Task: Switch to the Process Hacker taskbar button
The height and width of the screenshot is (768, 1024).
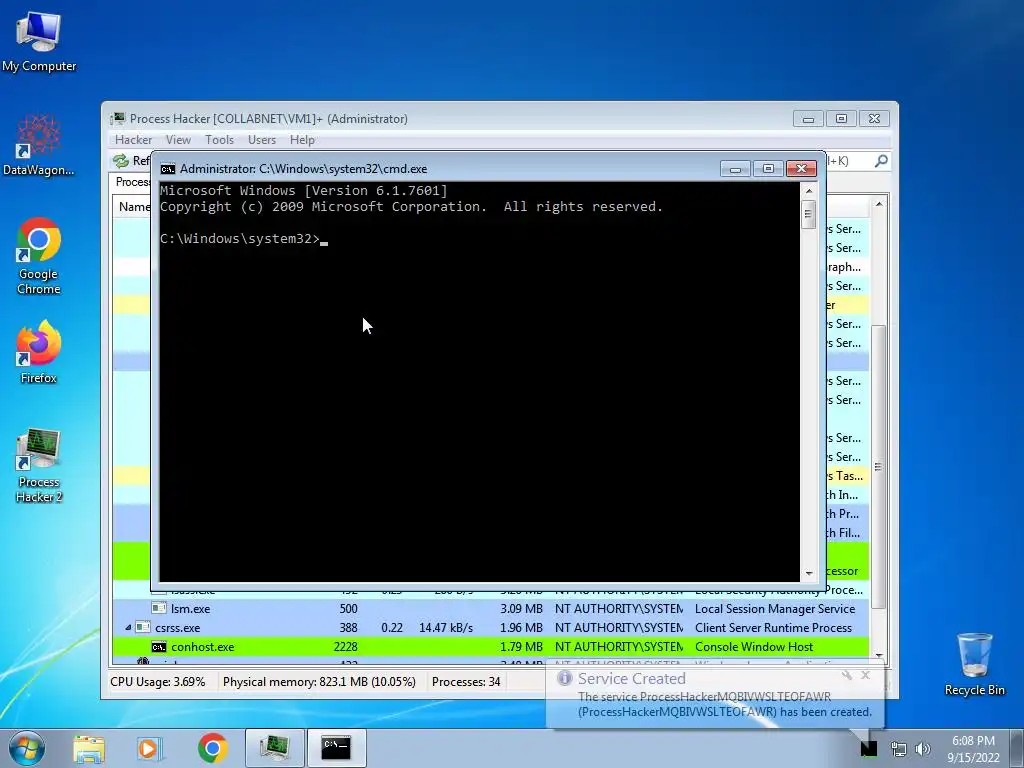Action: click(275, 748)
